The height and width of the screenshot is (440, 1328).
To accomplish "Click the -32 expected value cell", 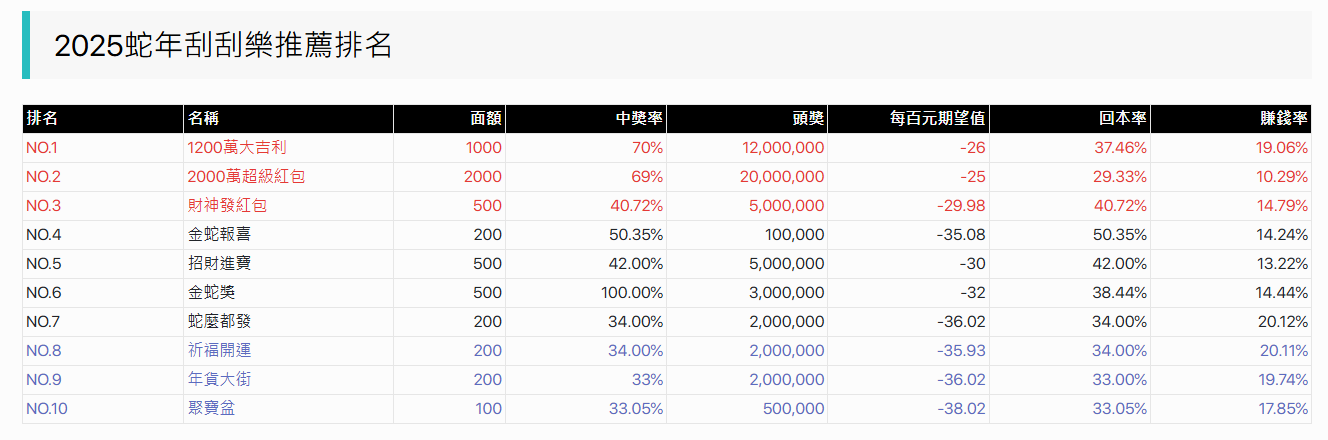I will point(908,293).
